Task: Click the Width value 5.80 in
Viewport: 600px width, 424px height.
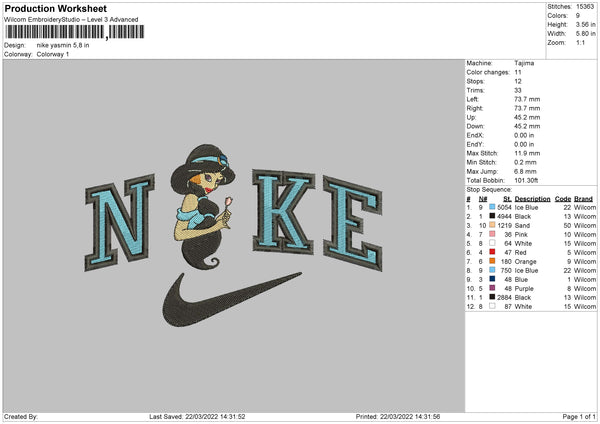Action: coord(585,34)
